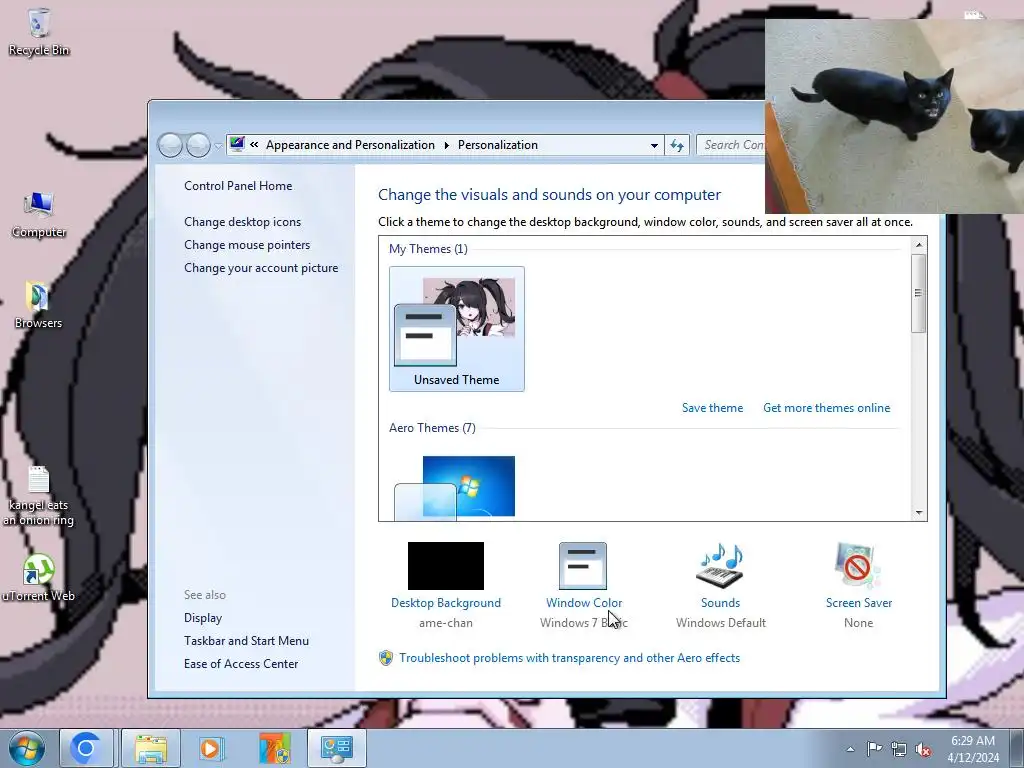1024x768 pixels.
Task: Open Change desktop icons link
Action: click(242, 222)
